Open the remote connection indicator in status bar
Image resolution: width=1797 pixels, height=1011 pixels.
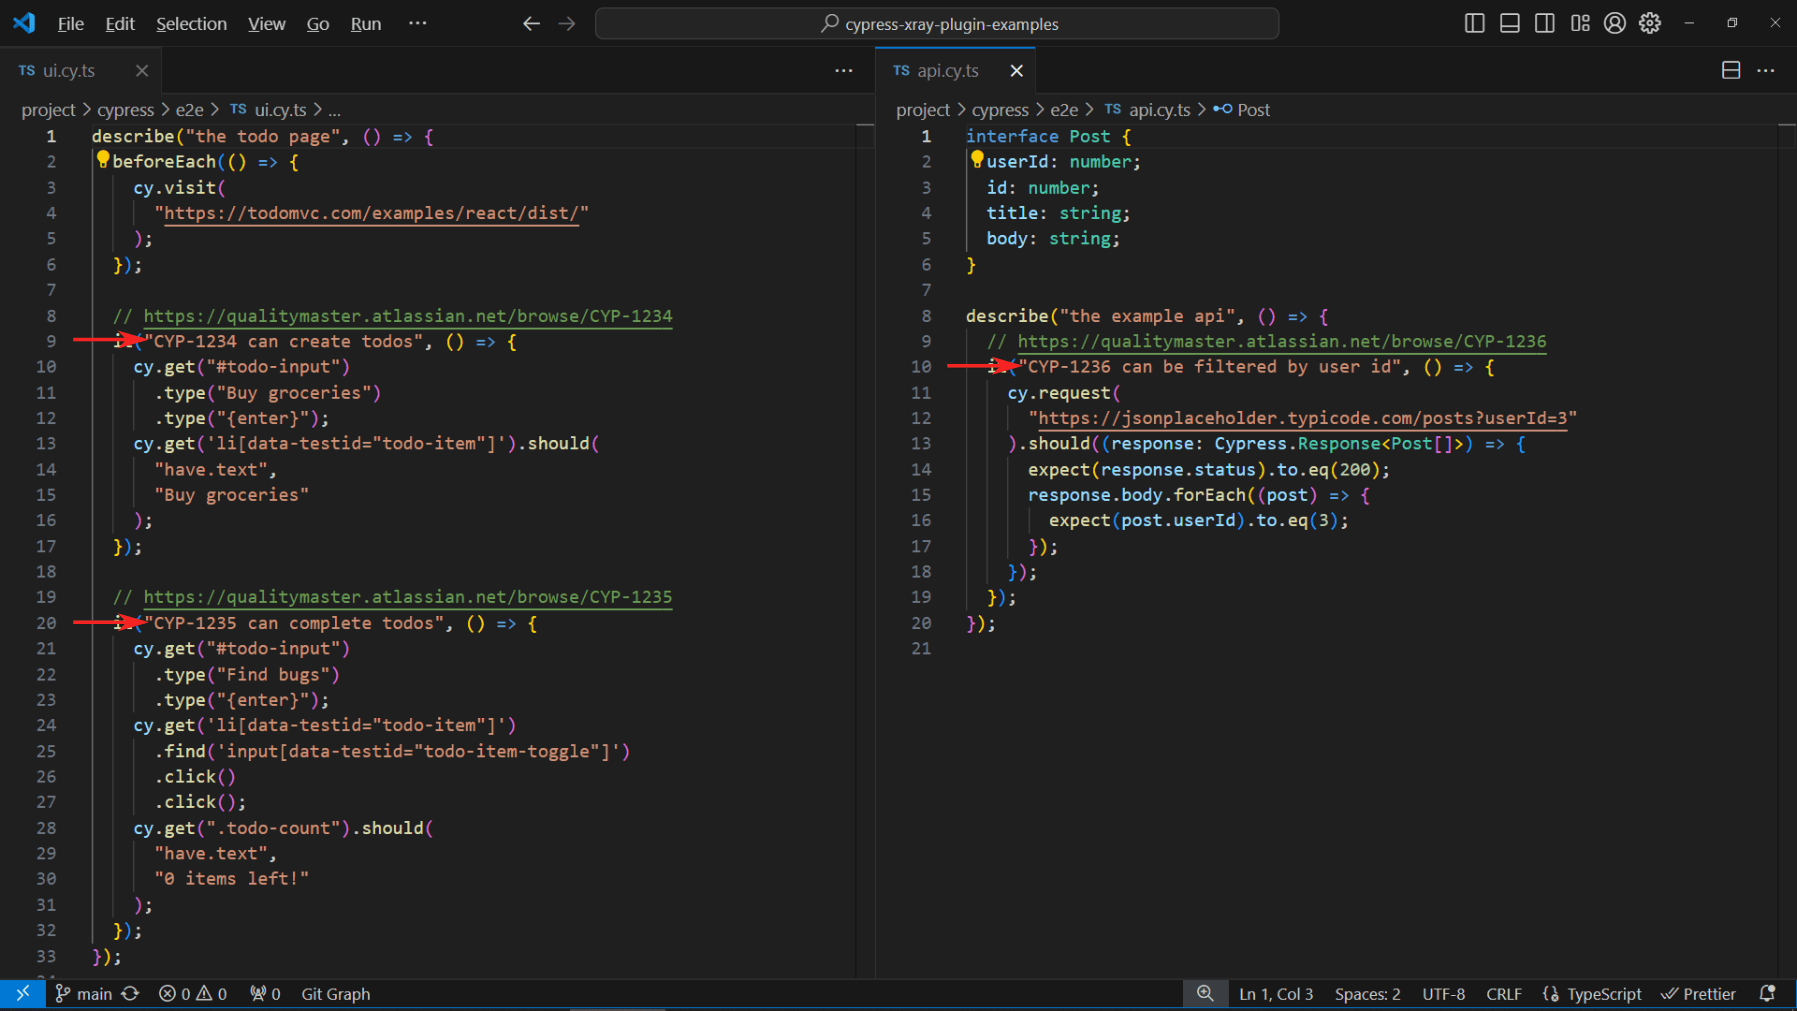pos(21,993)
